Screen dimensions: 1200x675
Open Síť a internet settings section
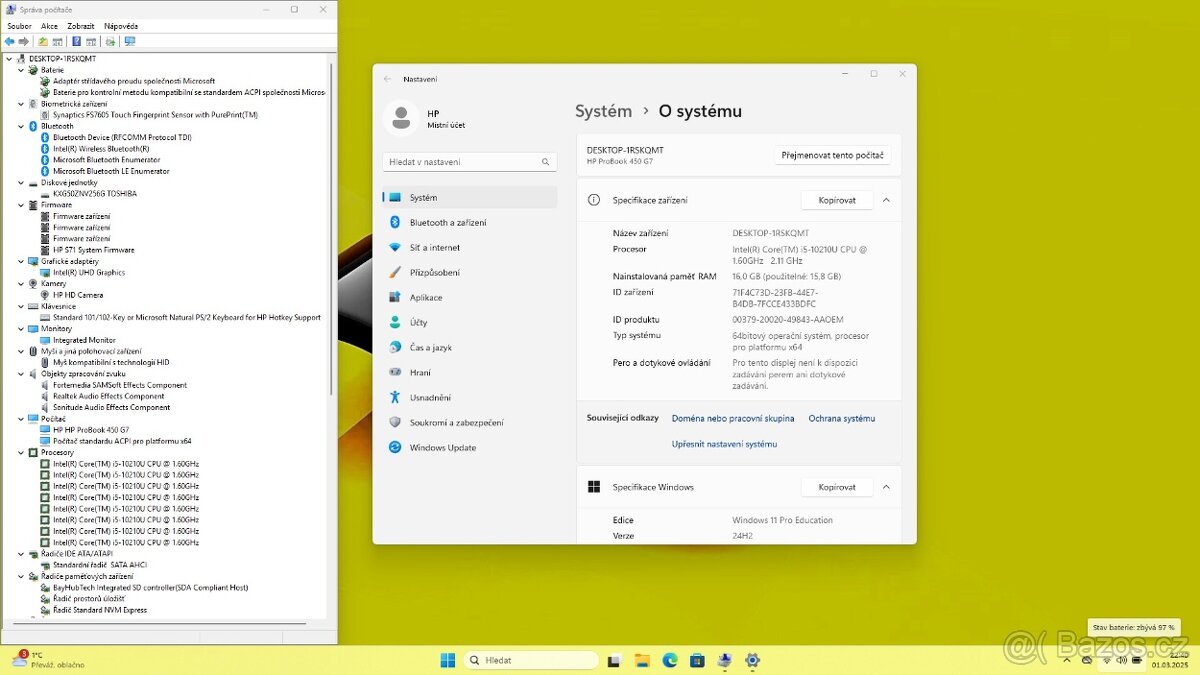(x=434, y=248)
